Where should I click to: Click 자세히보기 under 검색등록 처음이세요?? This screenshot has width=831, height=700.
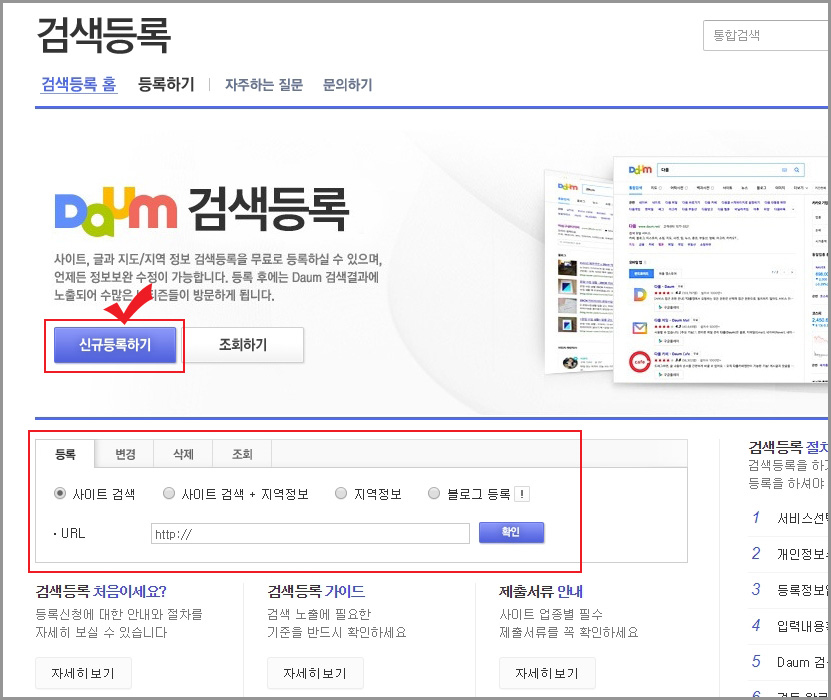83,673
